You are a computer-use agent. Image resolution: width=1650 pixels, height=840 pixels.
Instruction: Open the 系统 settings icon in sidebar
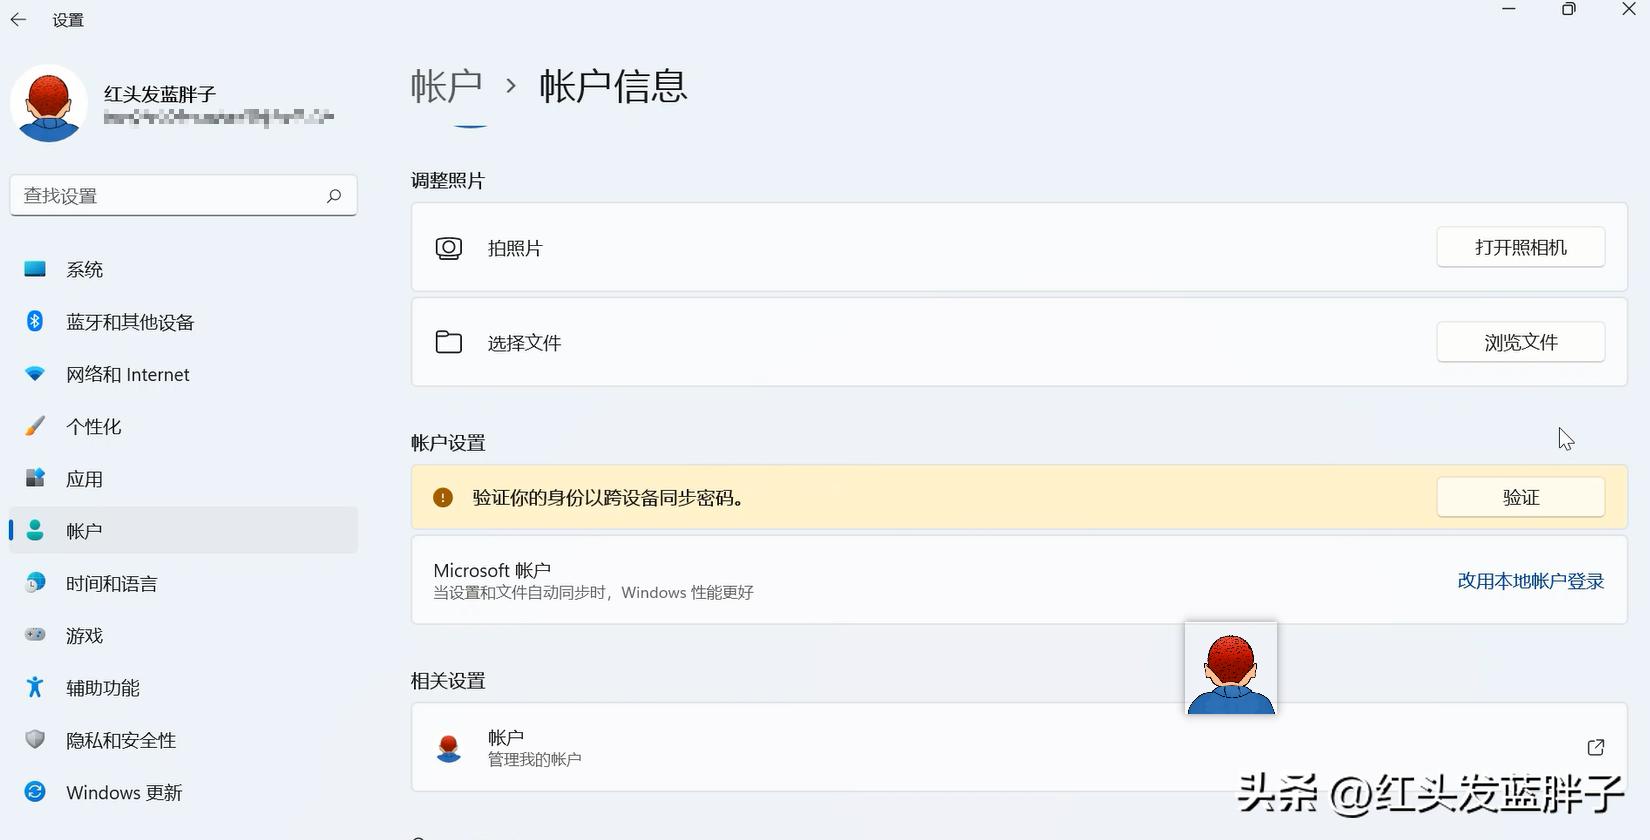pyautogui.click(x=35, y=269)
